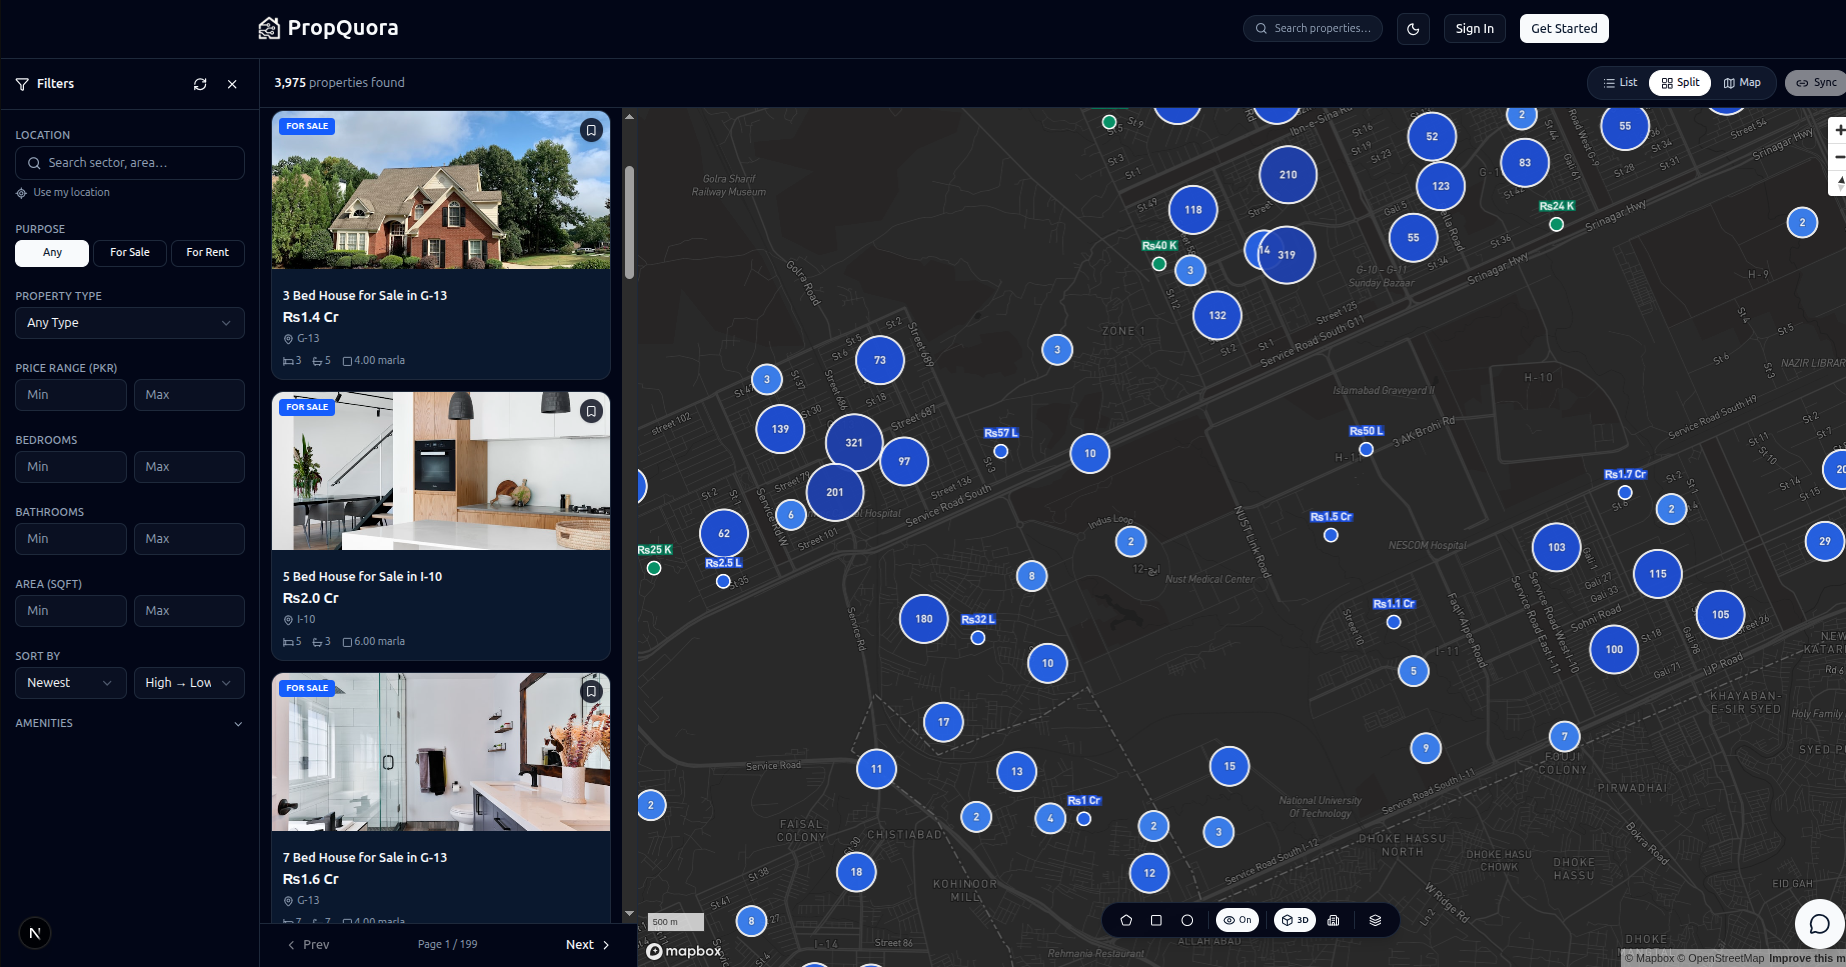Toggle the Sync map button

[x=1817, y=83]
